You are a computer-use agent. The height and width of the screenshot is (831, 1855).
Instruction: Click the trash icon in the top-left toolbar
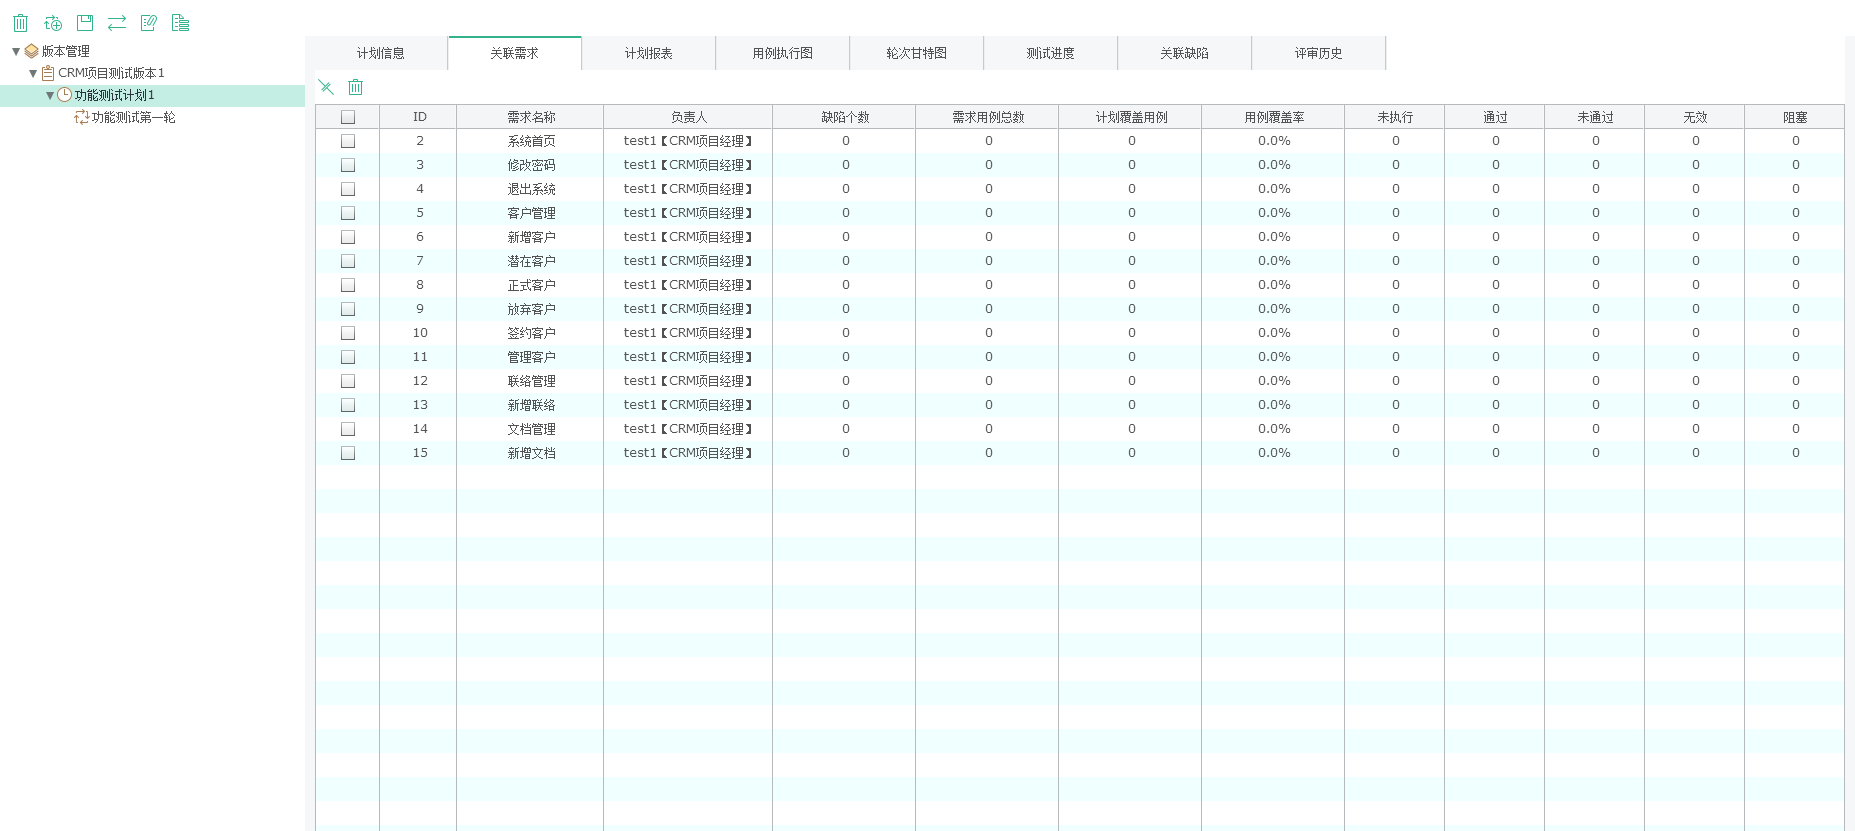tap(21, 23)
